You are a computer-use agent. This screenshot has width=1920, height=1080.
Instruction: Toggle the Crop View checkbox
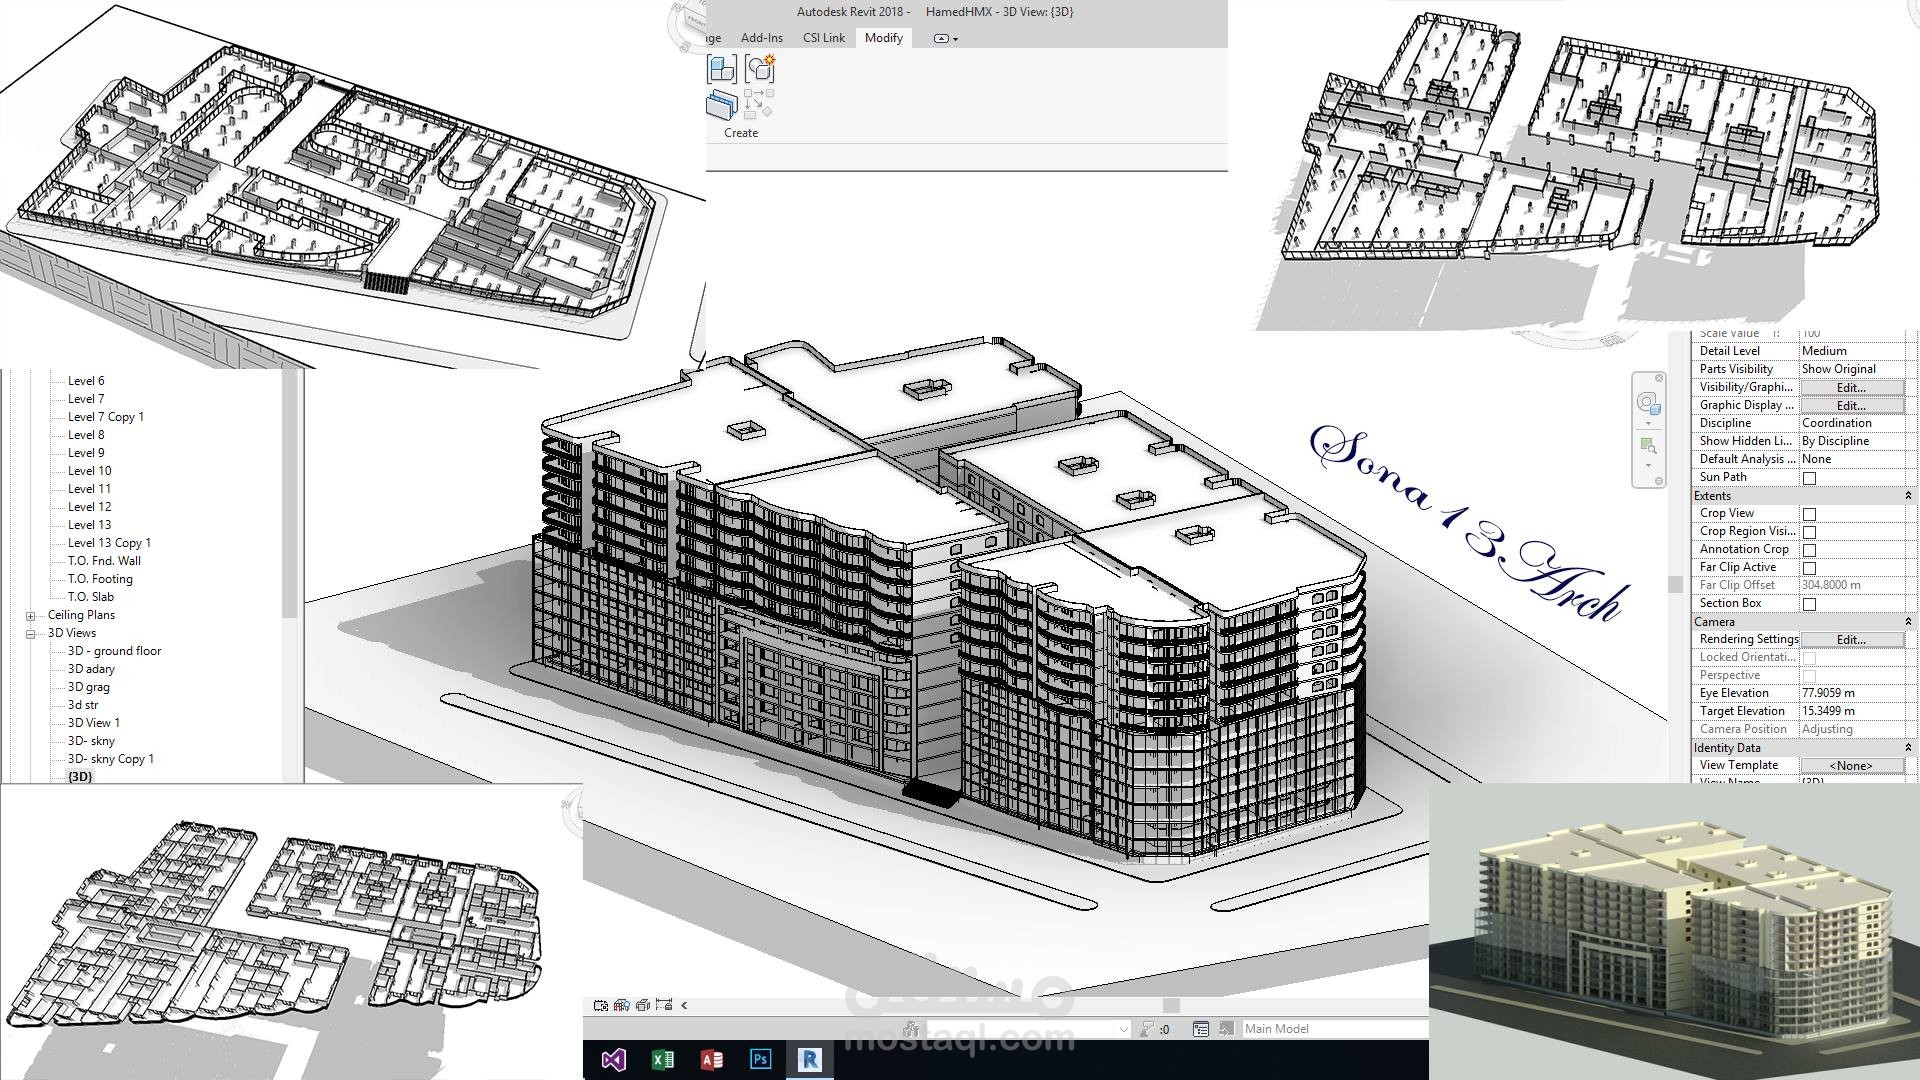click(1809, 514)
